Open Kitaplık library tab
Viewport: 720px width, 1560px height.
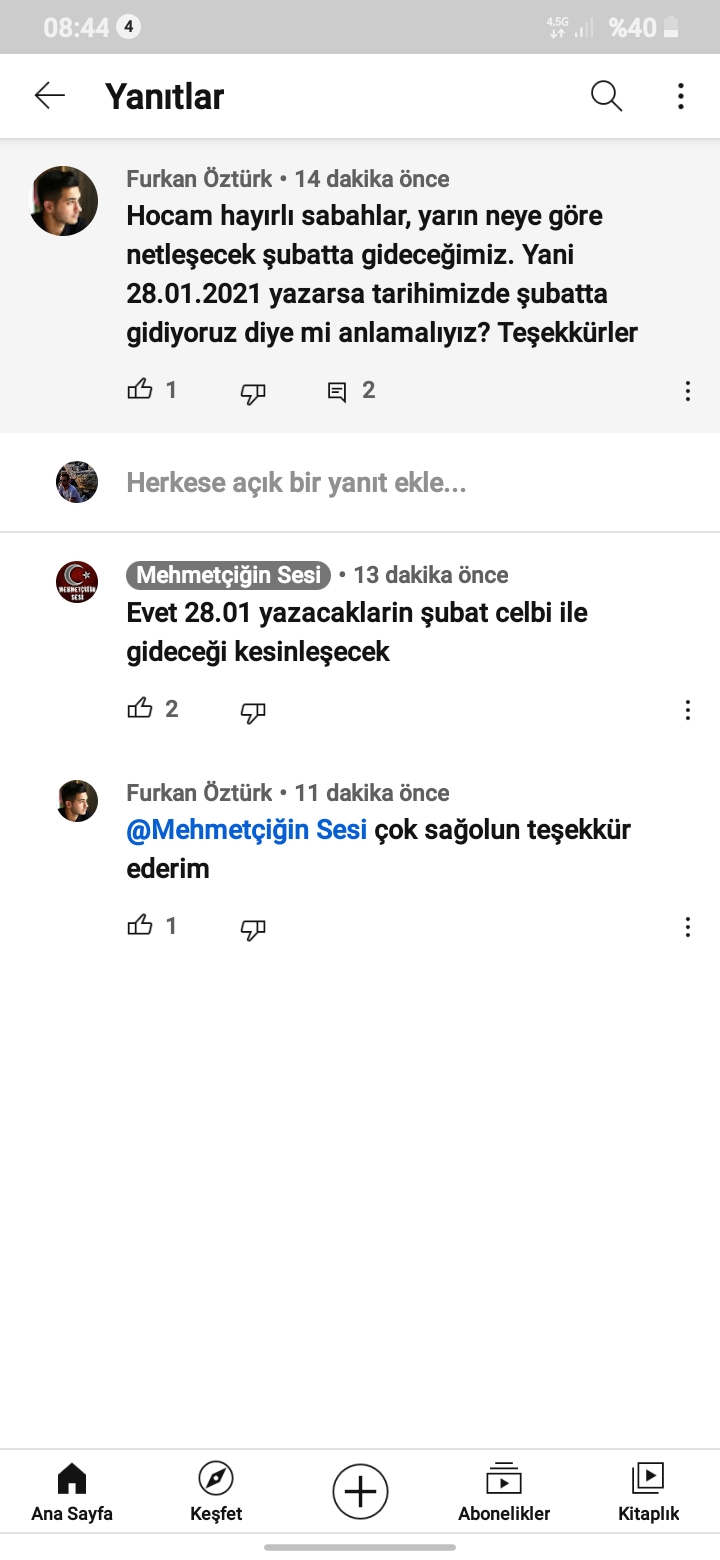pos(648,1492)
